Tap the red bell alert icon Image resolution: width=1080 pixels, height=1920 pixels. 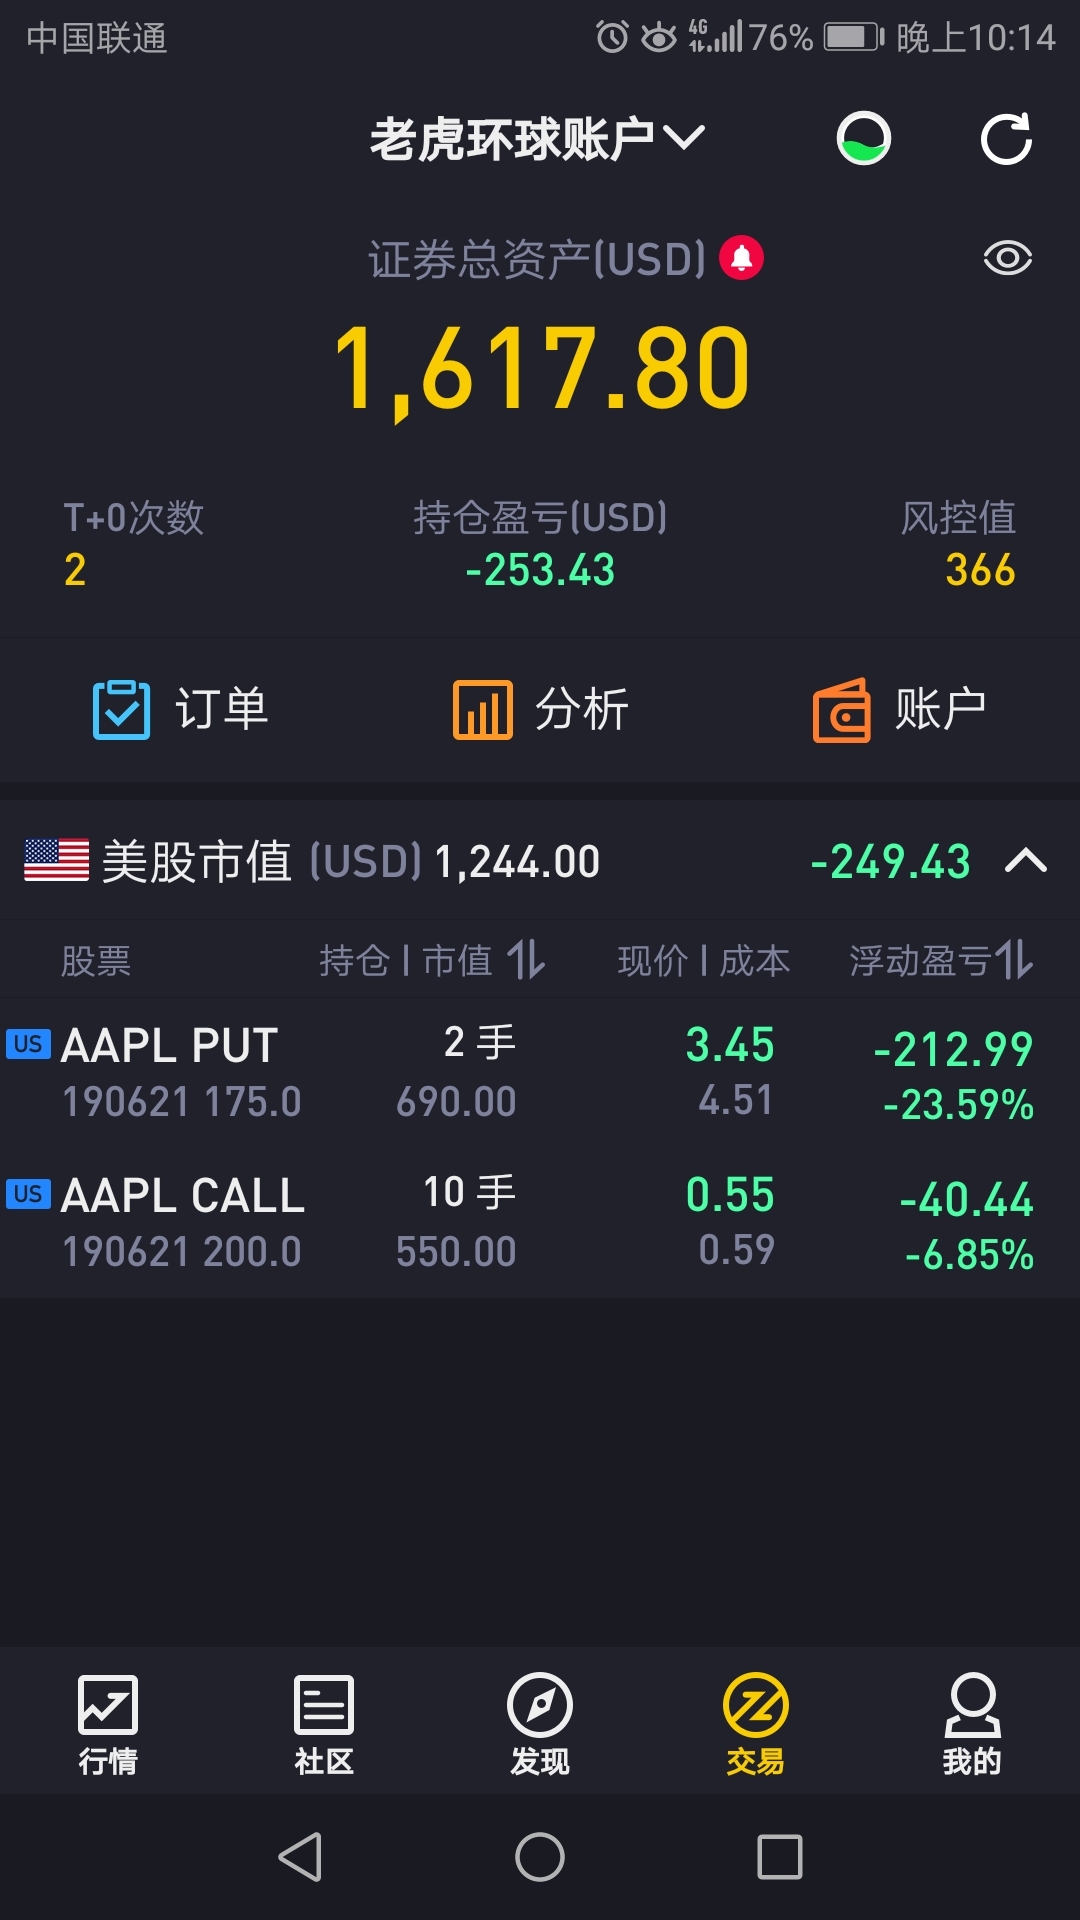tap(741, 258)
